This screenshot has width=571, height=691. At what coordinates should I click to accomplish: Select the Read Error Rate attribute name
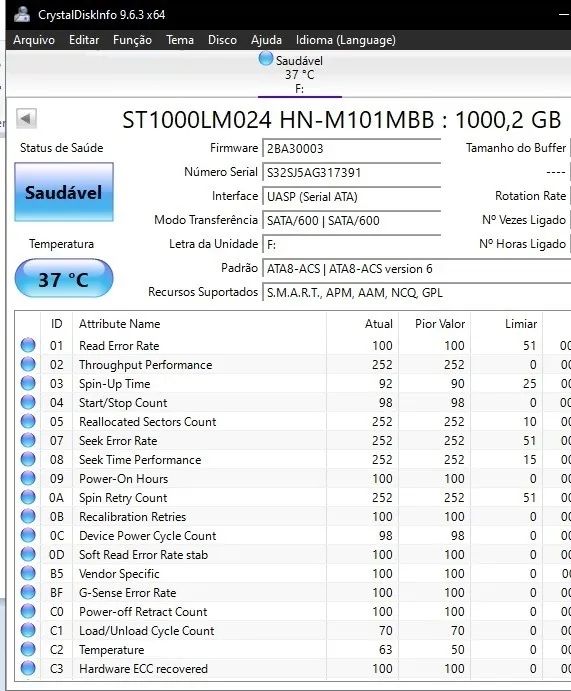[119, 346]
